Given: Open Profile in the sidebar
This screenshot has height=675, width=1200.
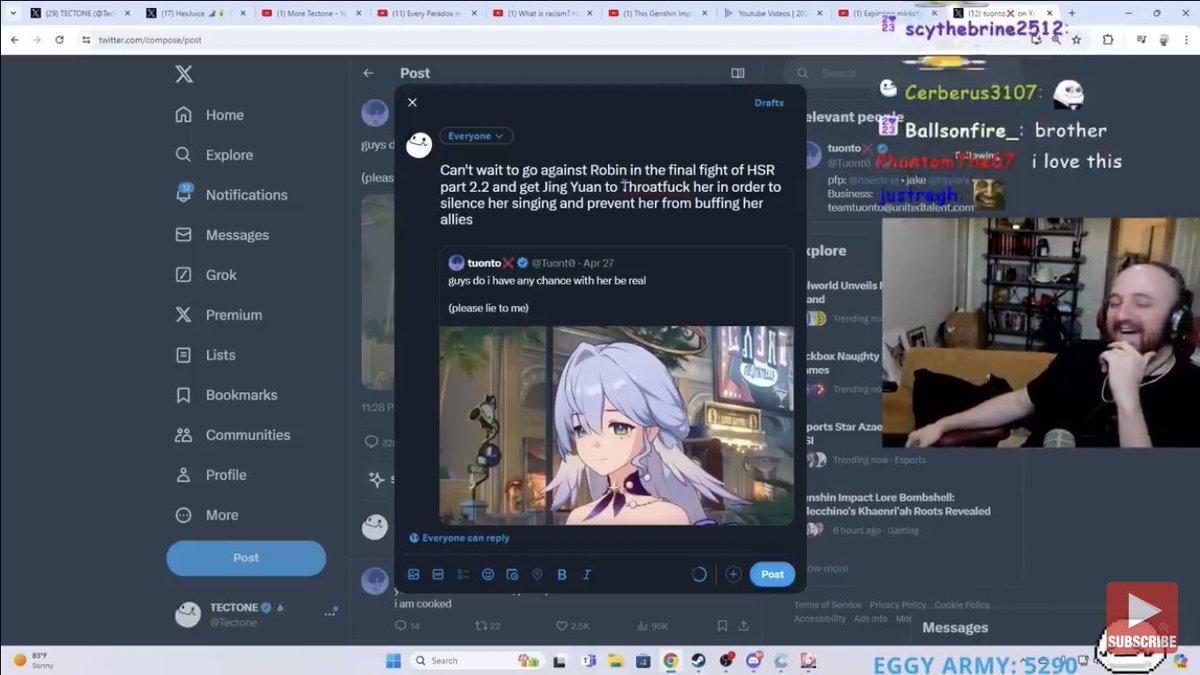Looking at the screenshot, I should tap(210, 475).
